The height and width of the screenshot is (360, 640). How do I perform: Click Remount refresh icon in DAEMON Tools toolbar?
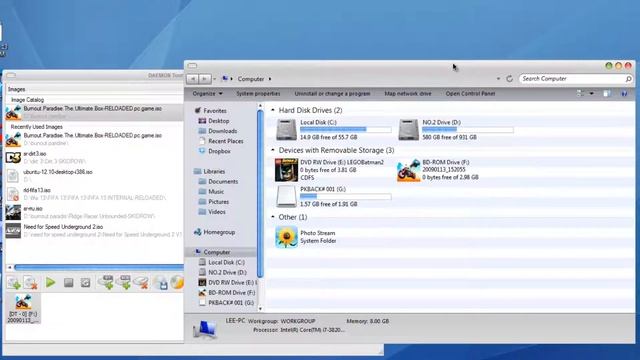point(85,282)
